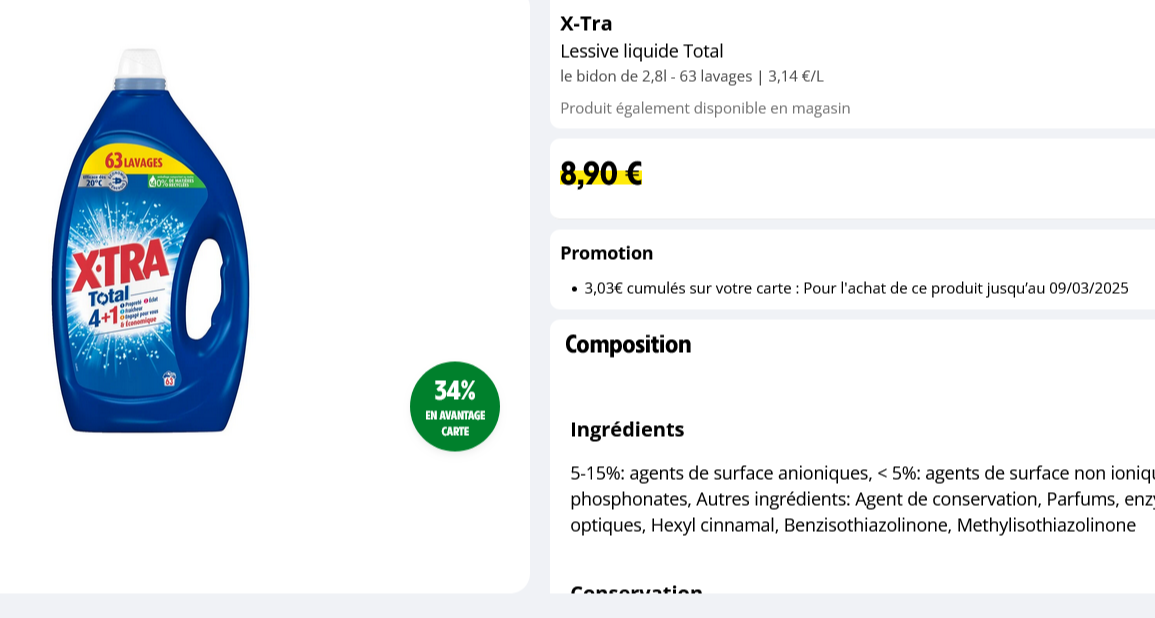The width and height of the screenshot is (1155, 618).
Task: Switch to the Promotion section
Action: pyautogui.click(x=607, y=253)
